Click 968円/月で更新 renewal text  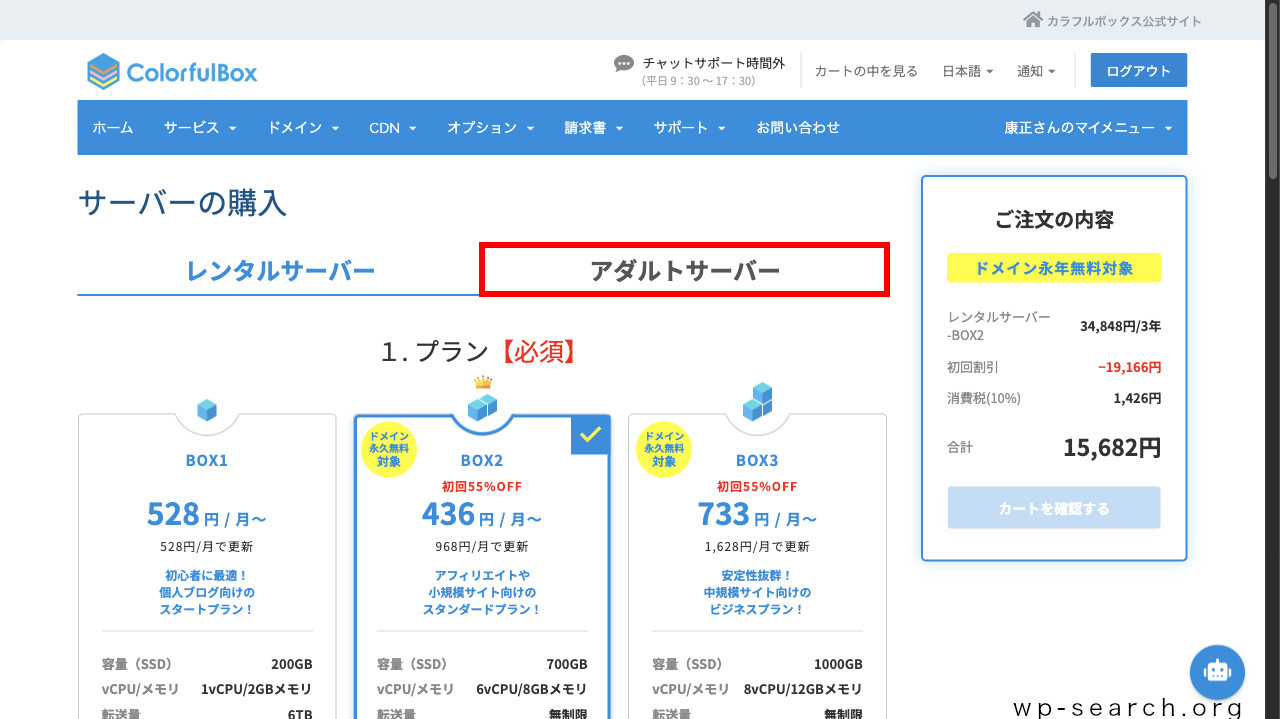[482, 547]
